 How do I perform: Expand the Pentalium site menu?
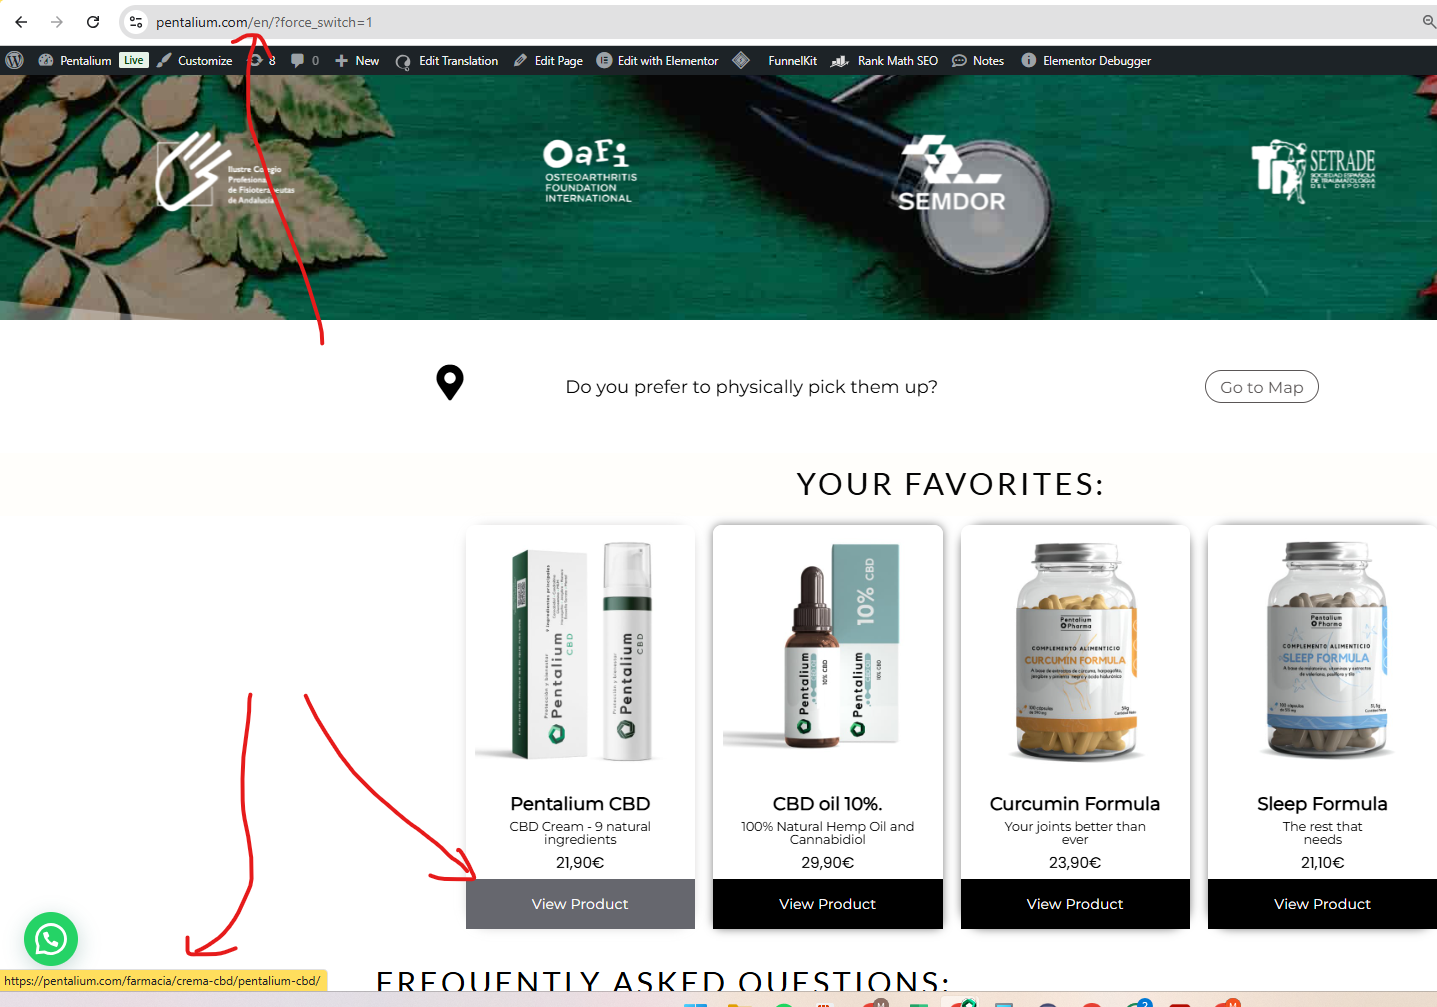[75, 60]
